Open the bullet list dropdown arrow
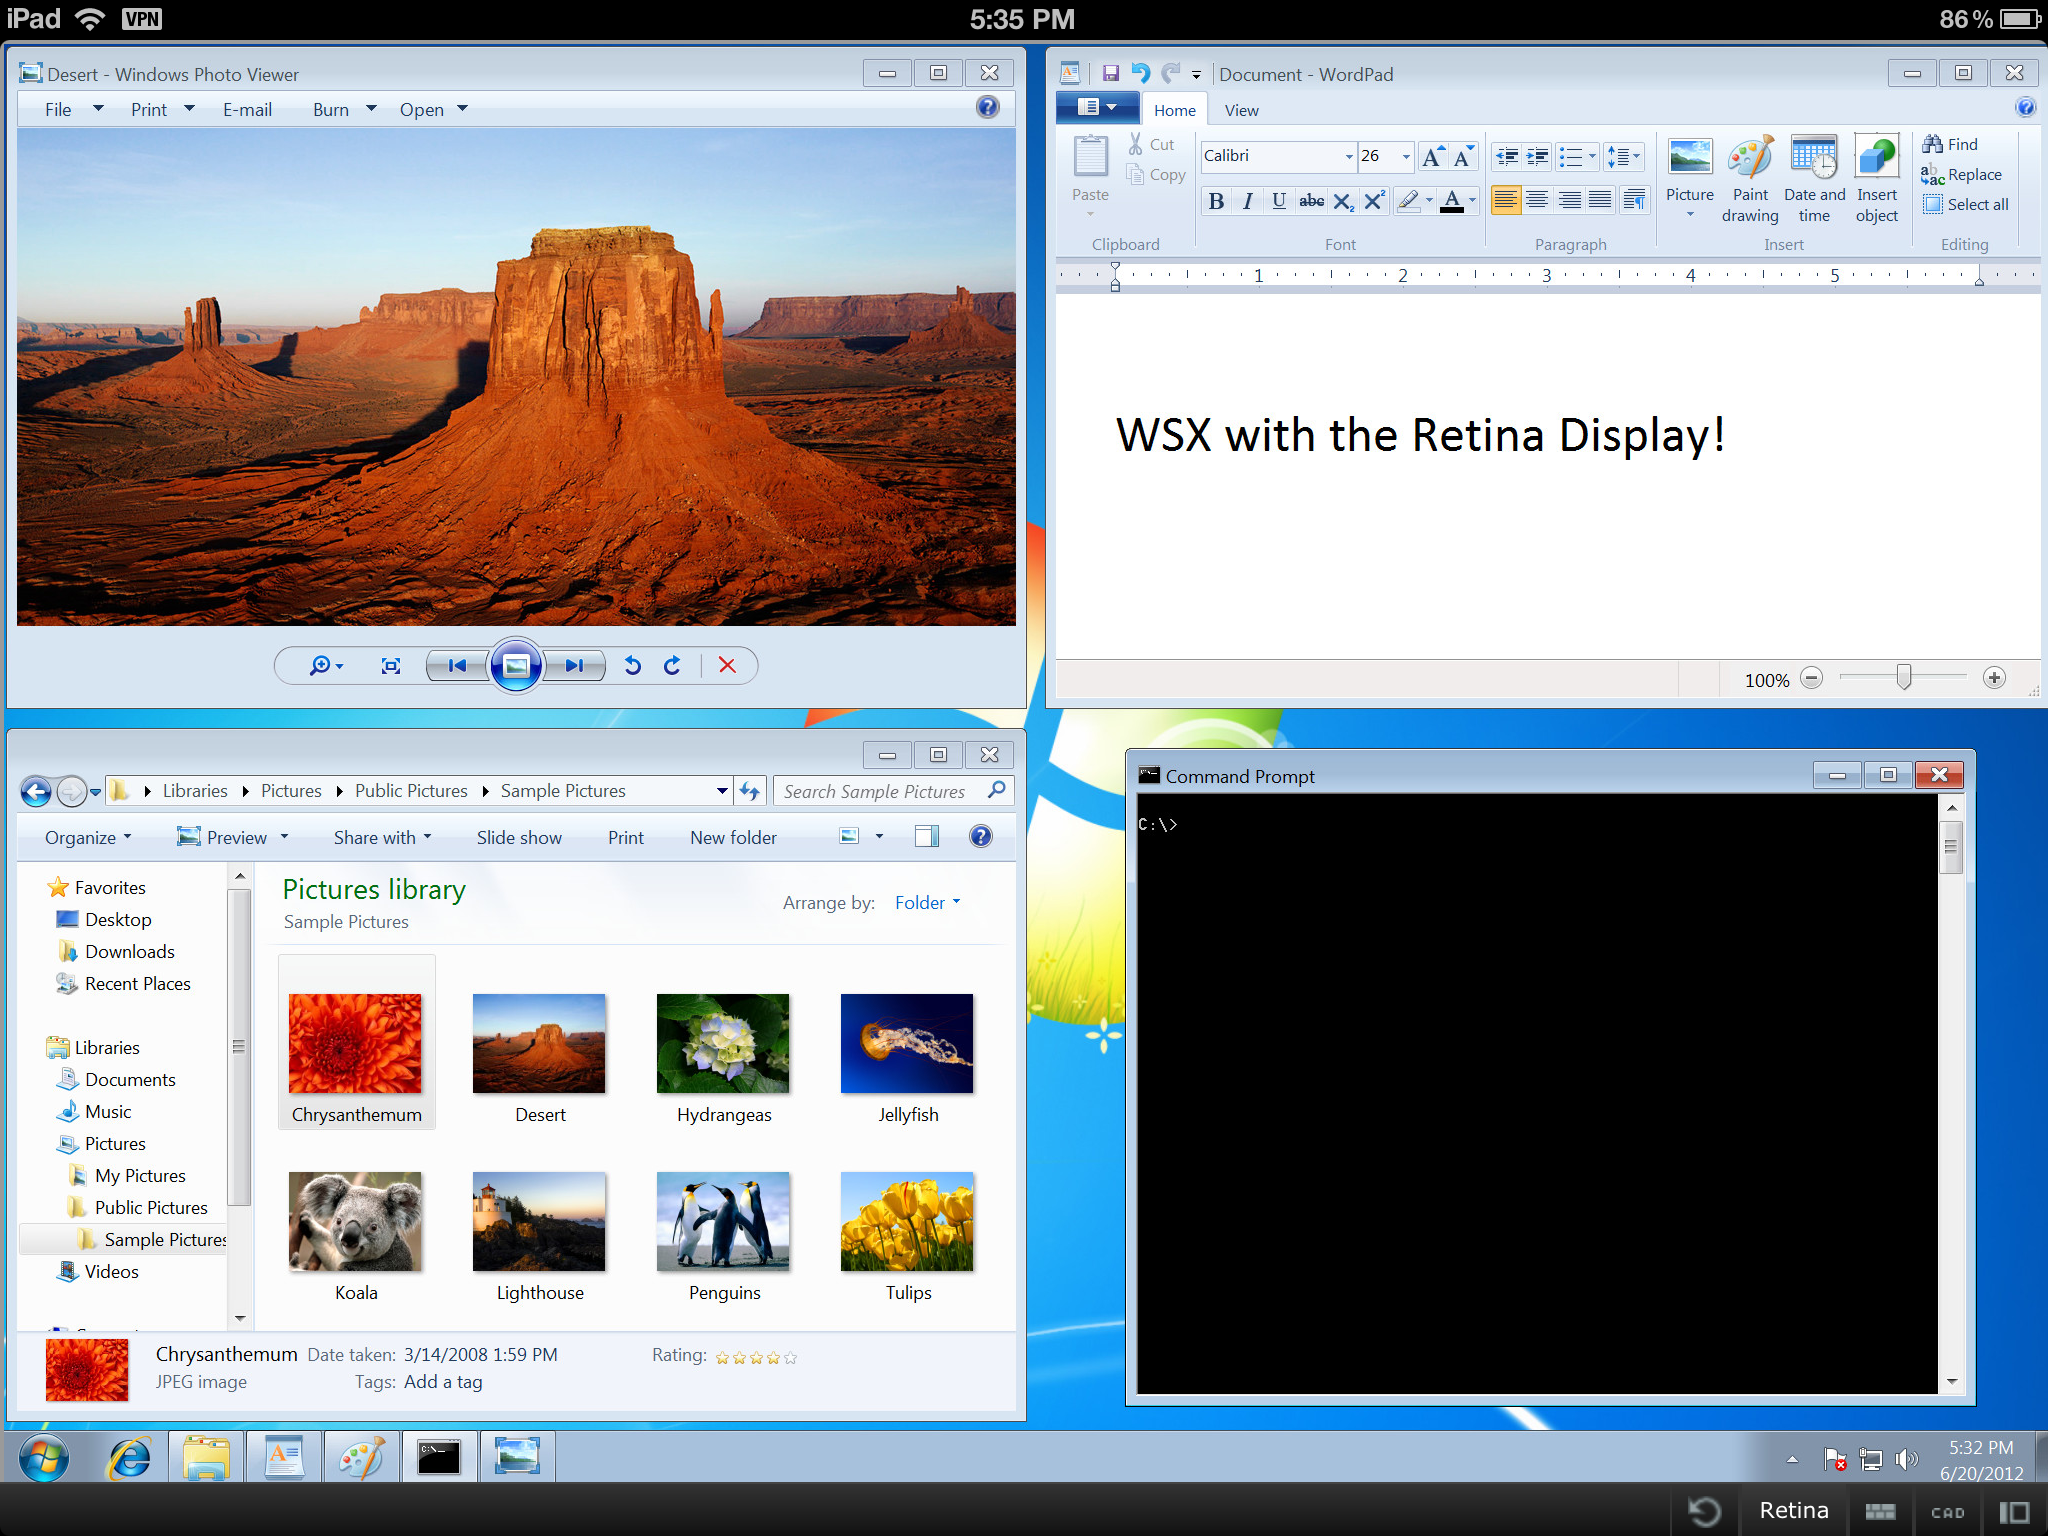The image size is (2048, 1536). pyautogui.click(x=1592, y=156)
